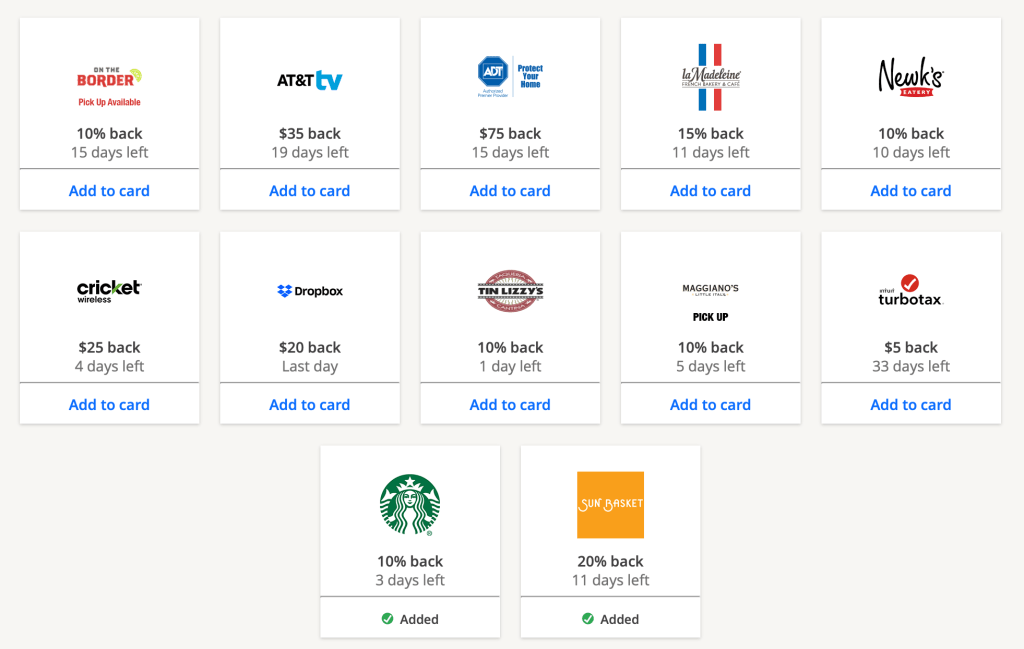Click the Newk's Eatery logo
The width and height of the screenshot is (1024, 649).
pyautogui.click(x=910, y=77)
